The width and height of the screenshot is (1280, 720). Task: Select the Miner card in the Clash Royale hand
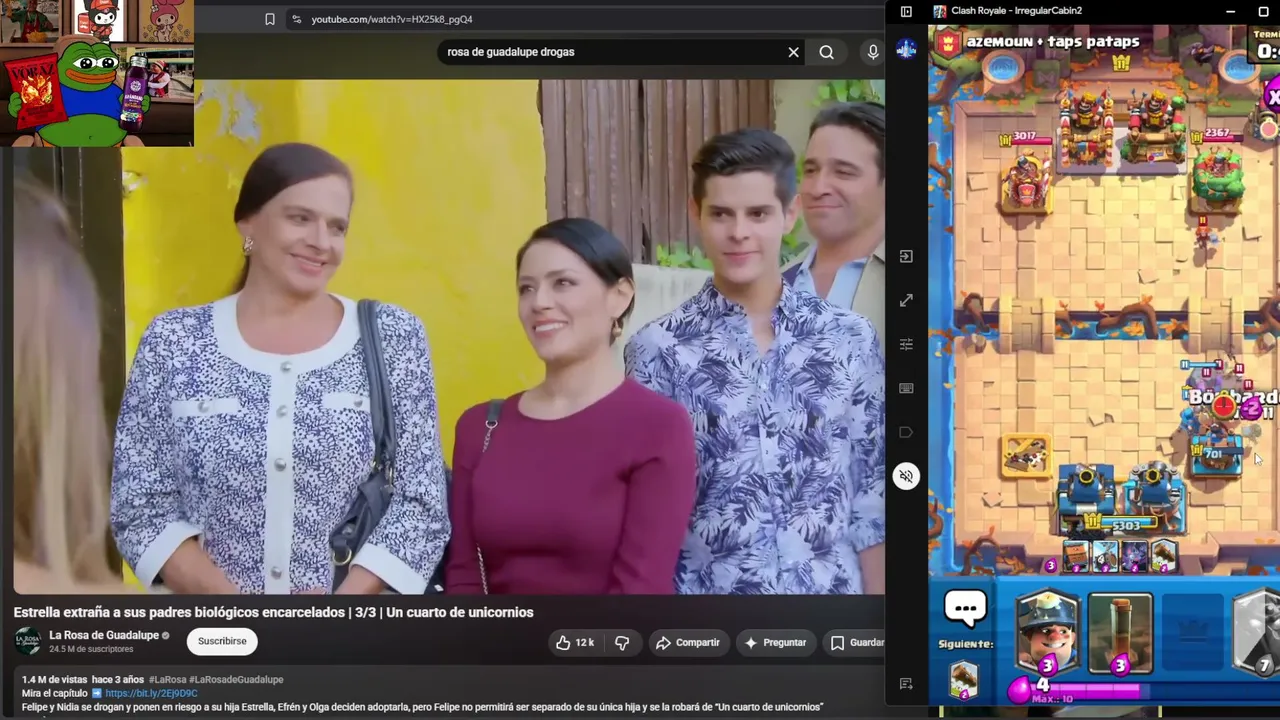point(1047,633)
